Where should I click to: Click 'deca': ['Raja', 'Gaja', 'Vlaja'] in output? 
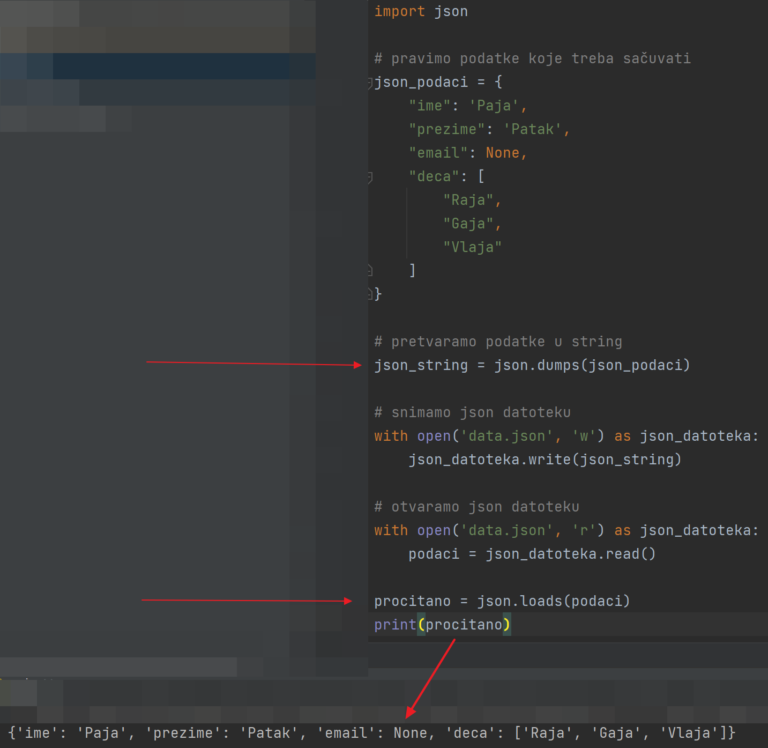point(587,733)
